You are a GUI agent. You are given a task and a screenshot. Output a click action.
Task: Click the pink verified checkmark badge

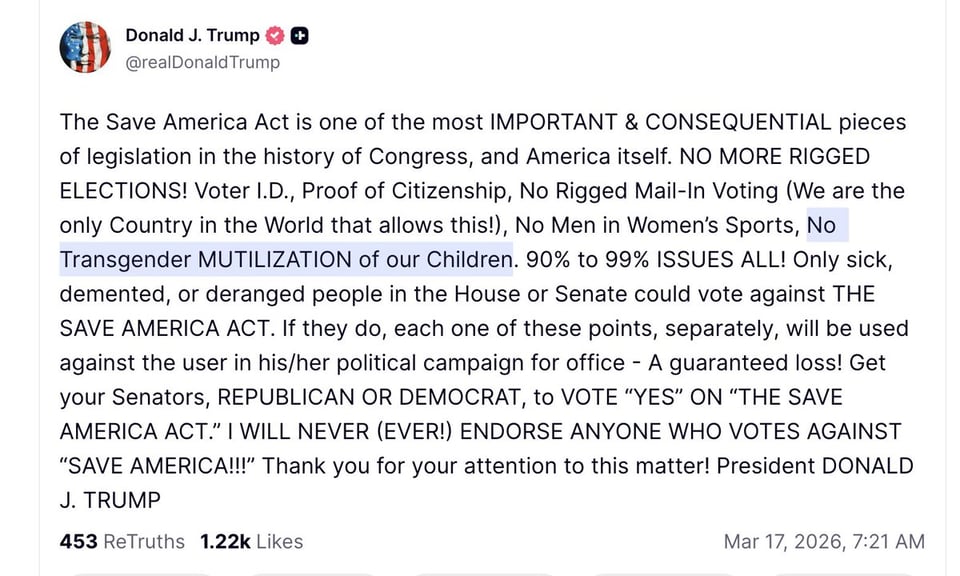[x=275, y=34]
